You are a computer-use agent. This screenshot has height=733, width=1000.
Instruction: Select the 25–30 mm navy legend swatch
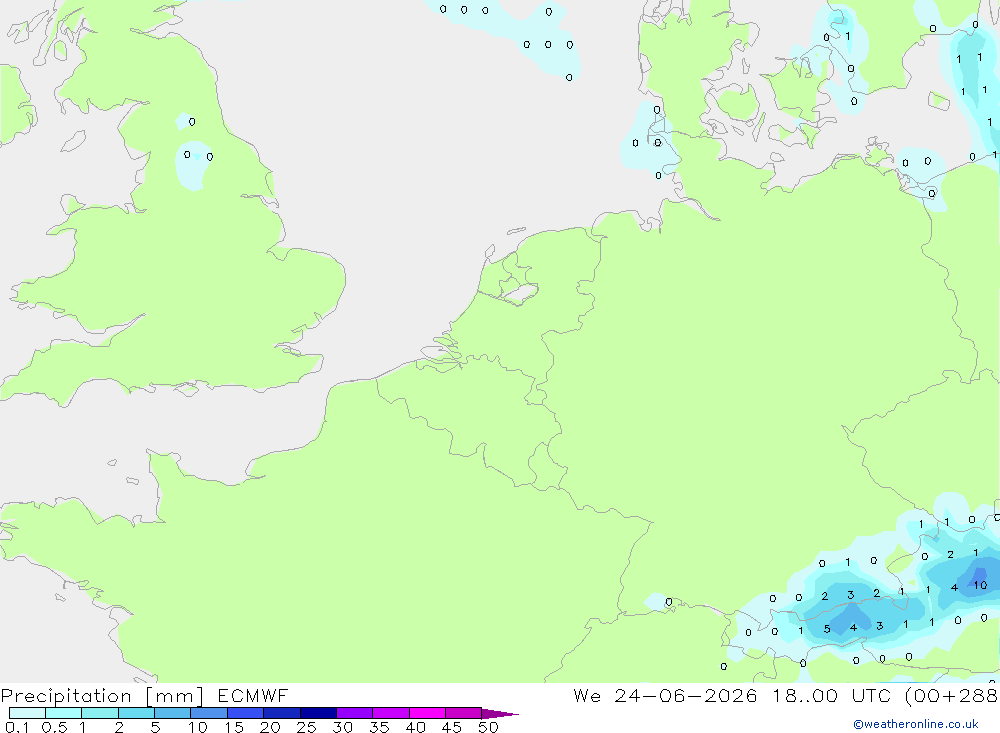tap(318, 713)
